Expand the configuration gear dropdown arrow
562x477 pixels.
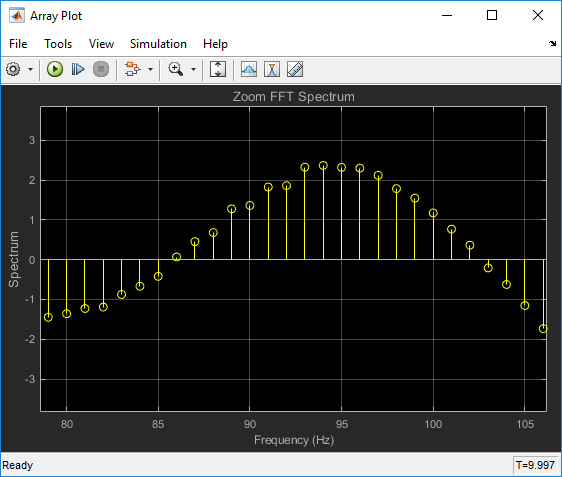(30, 69)
